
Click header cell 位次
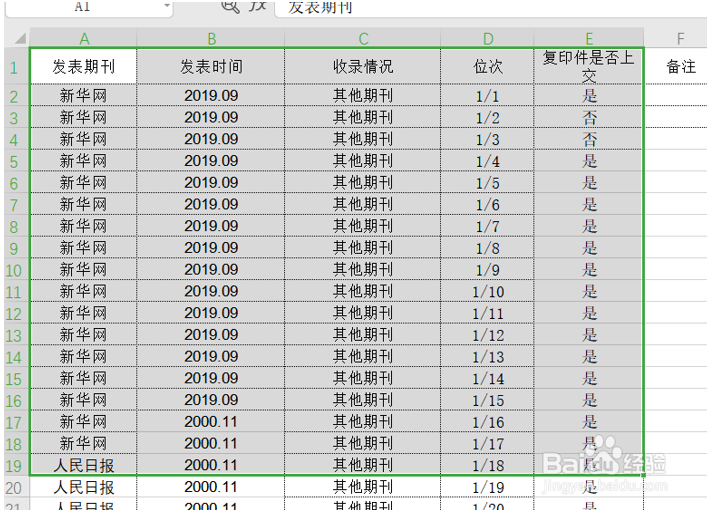coord(487,66)
